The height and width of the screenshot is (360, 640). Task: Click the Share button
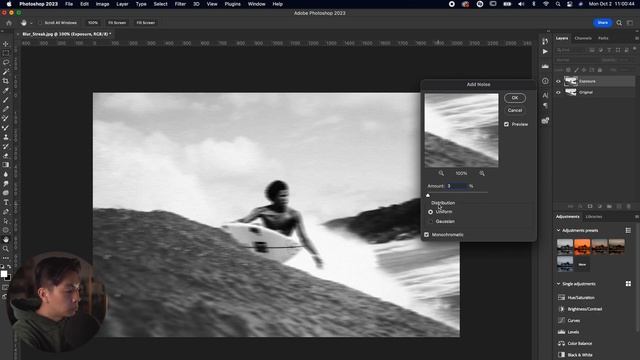coord(602,23)
